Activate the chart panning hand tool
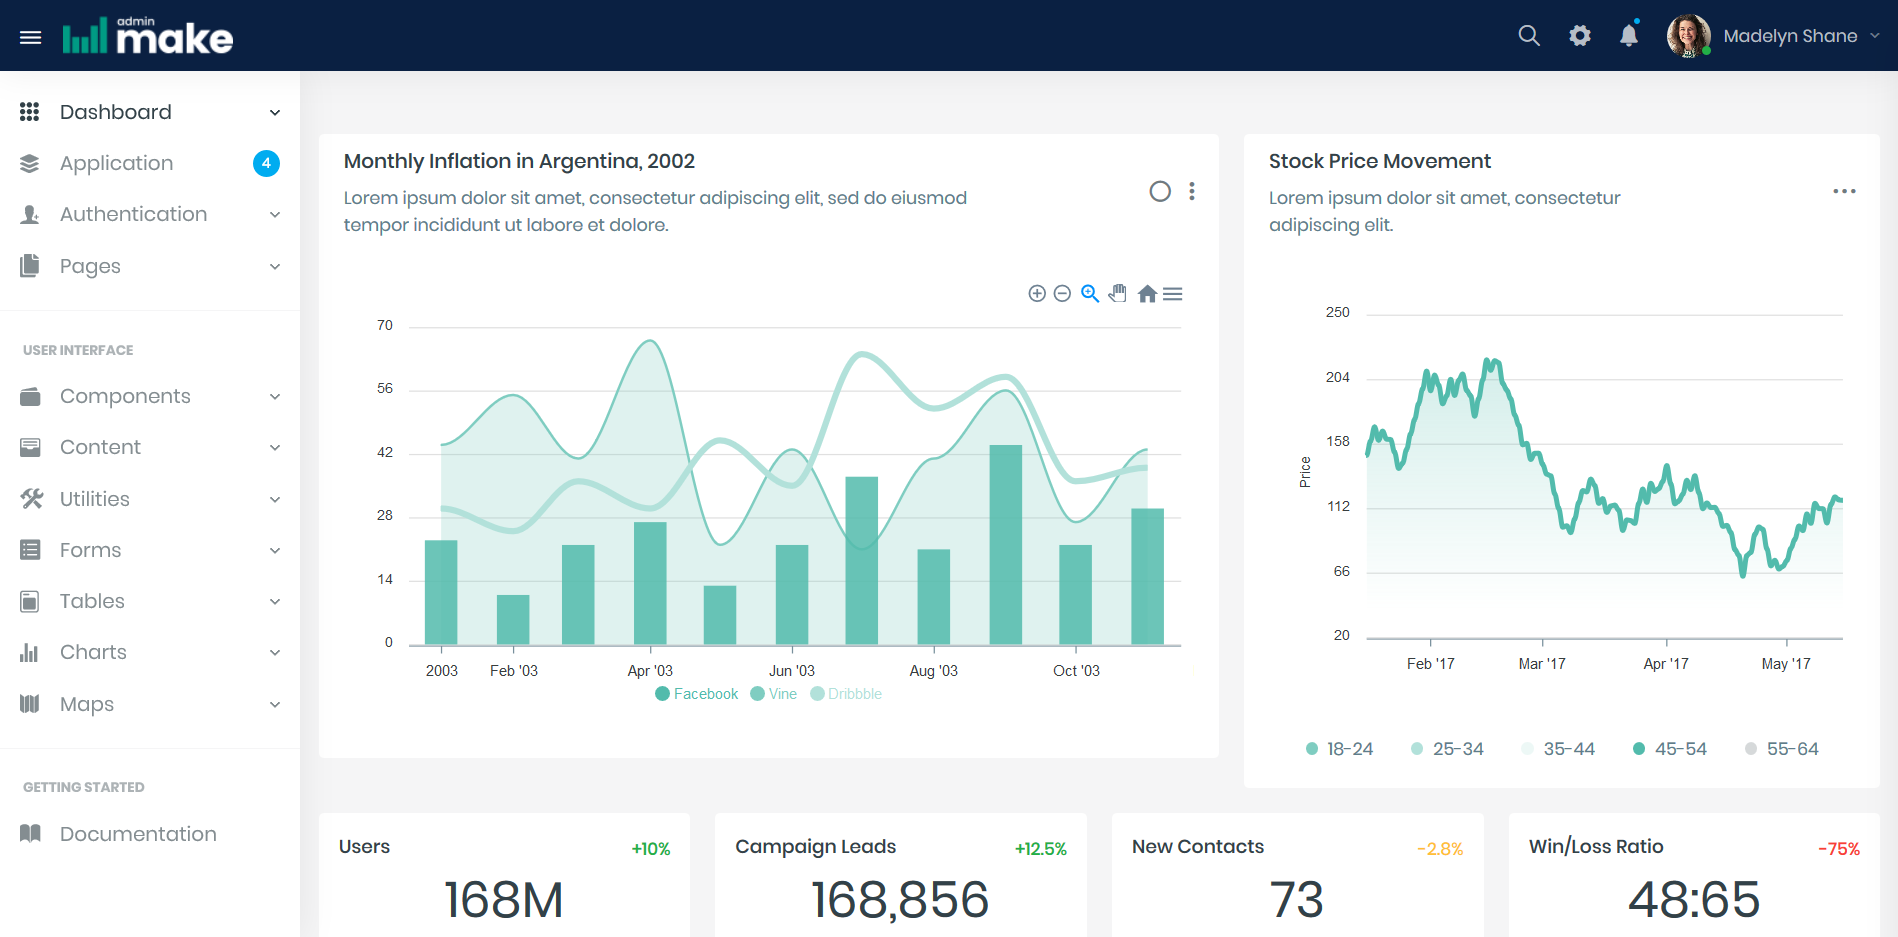The width and height of the screenshot is (1898, 937). [x=1118, y=293]
